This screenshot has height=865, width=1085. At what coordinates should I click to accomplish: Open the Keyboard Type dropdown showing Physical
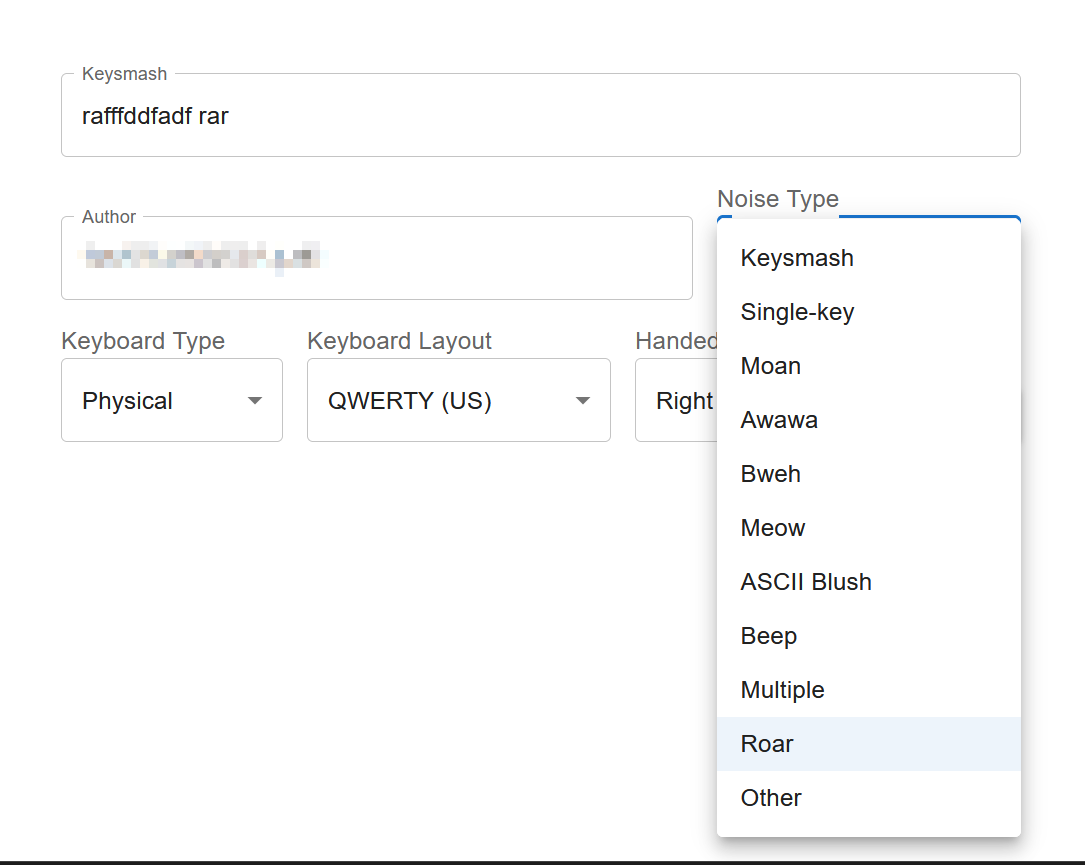(x=160, y=401)
